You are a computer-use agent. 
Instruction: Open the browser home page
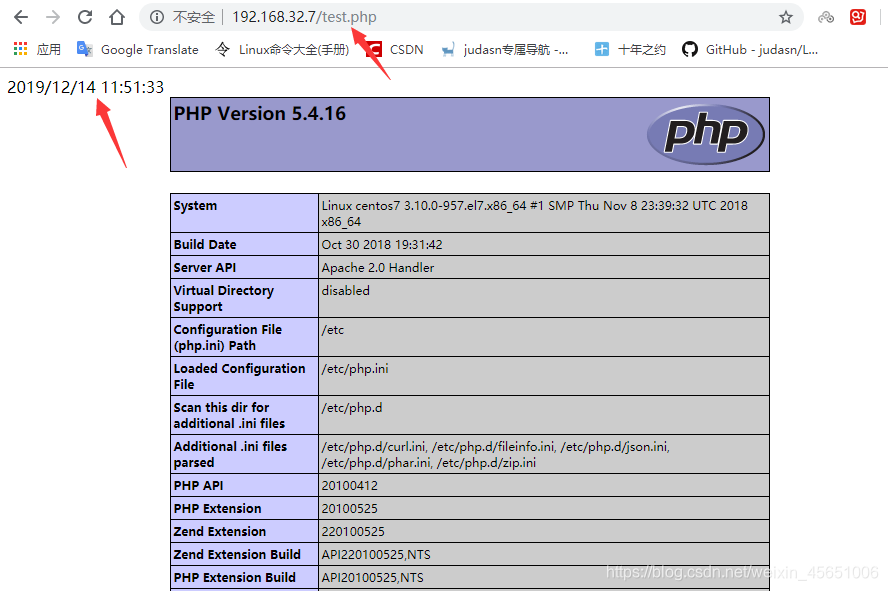(x=117, y=17)
